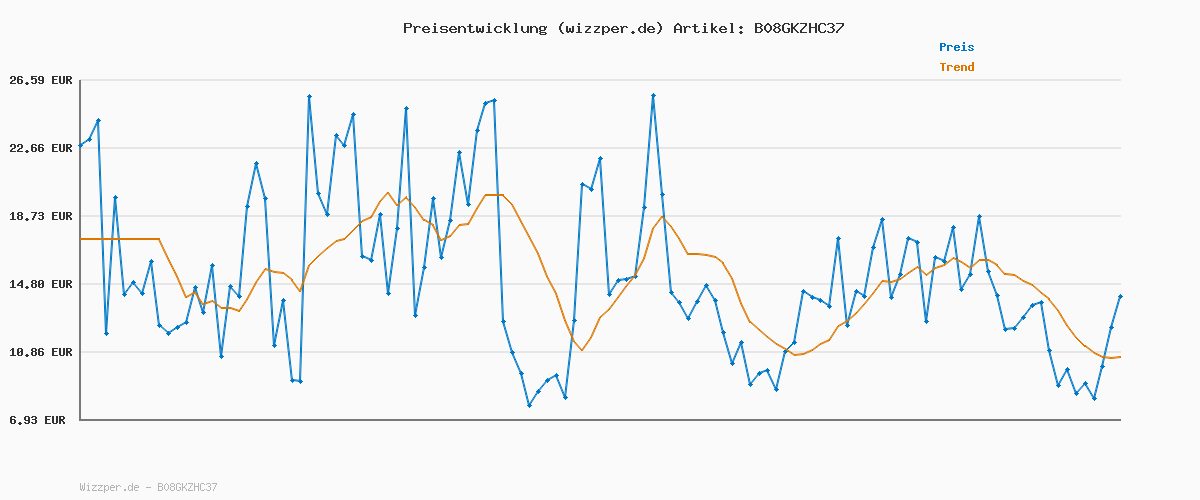This screenshot has height=500, width=1200.
Task: Click the right end of orange trend line
Action: (x=1120, y=357)
